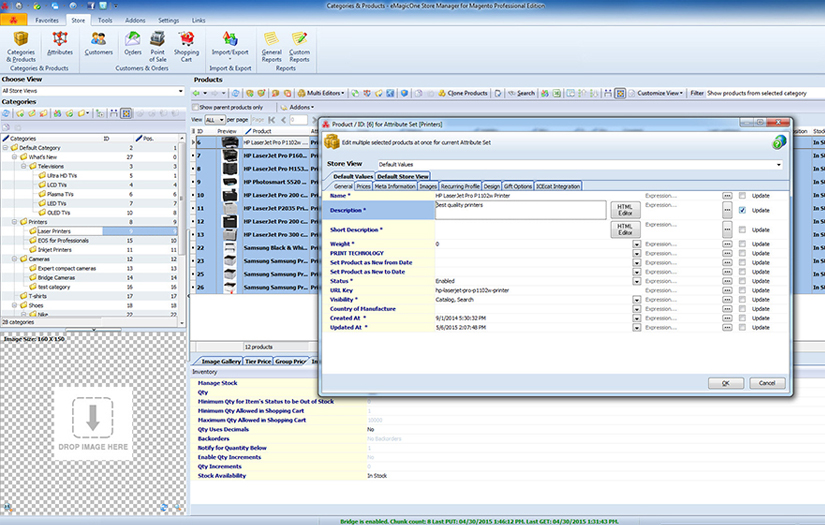This screenshot has width=825, height=525.
Task: Select the Default Store View tab
Action: [x=403, y=176]
